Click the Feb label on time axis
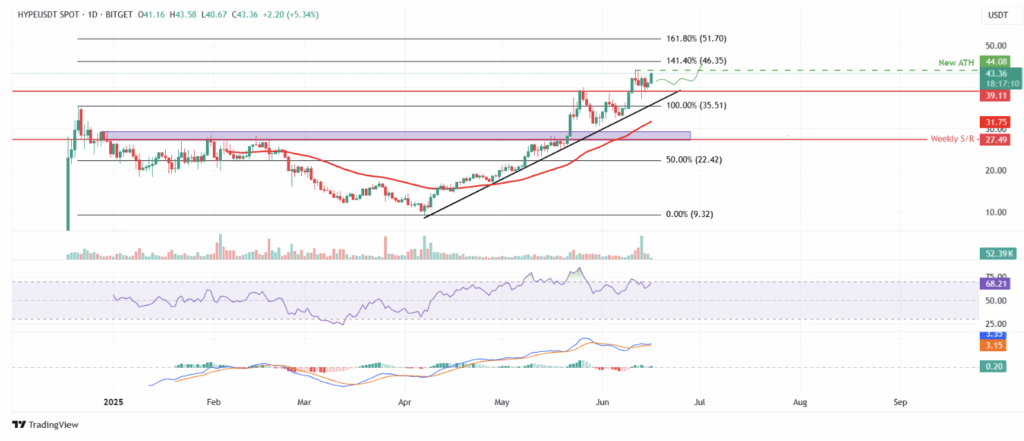The height and width of the screenshot is (441, 1024). pos(213,403)
